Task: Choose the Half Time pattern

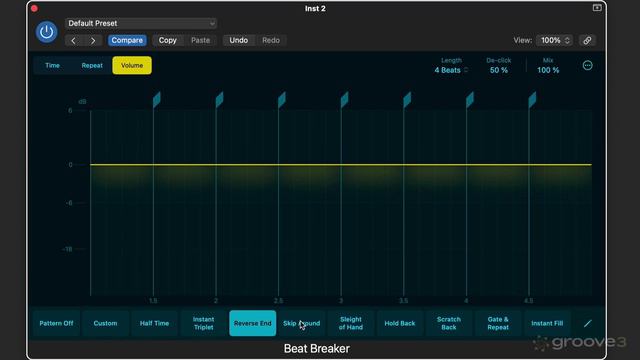Action: tap(154, 323)
